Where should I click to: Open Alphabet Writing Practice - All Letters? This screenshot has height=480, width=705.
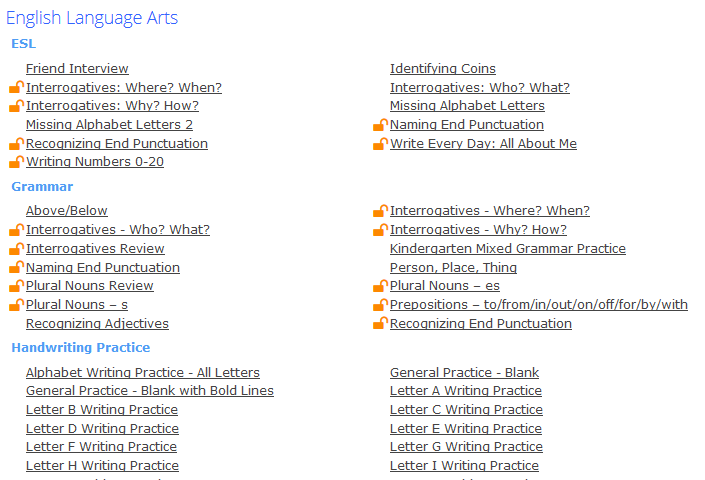tap(143, 373)
